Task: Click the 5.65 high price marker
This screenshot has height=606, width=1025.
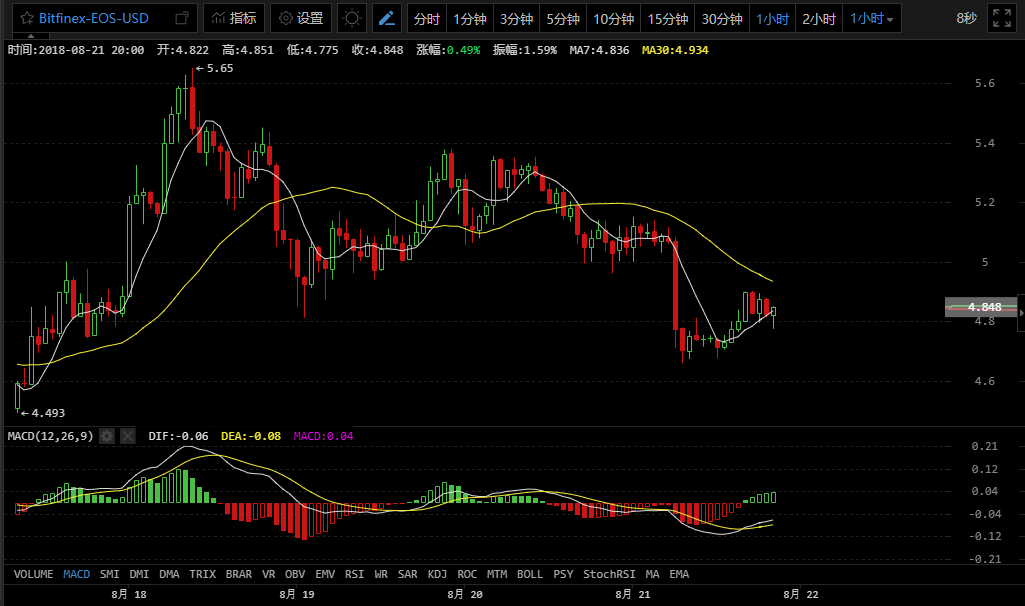Action: (x=214, y=68)
